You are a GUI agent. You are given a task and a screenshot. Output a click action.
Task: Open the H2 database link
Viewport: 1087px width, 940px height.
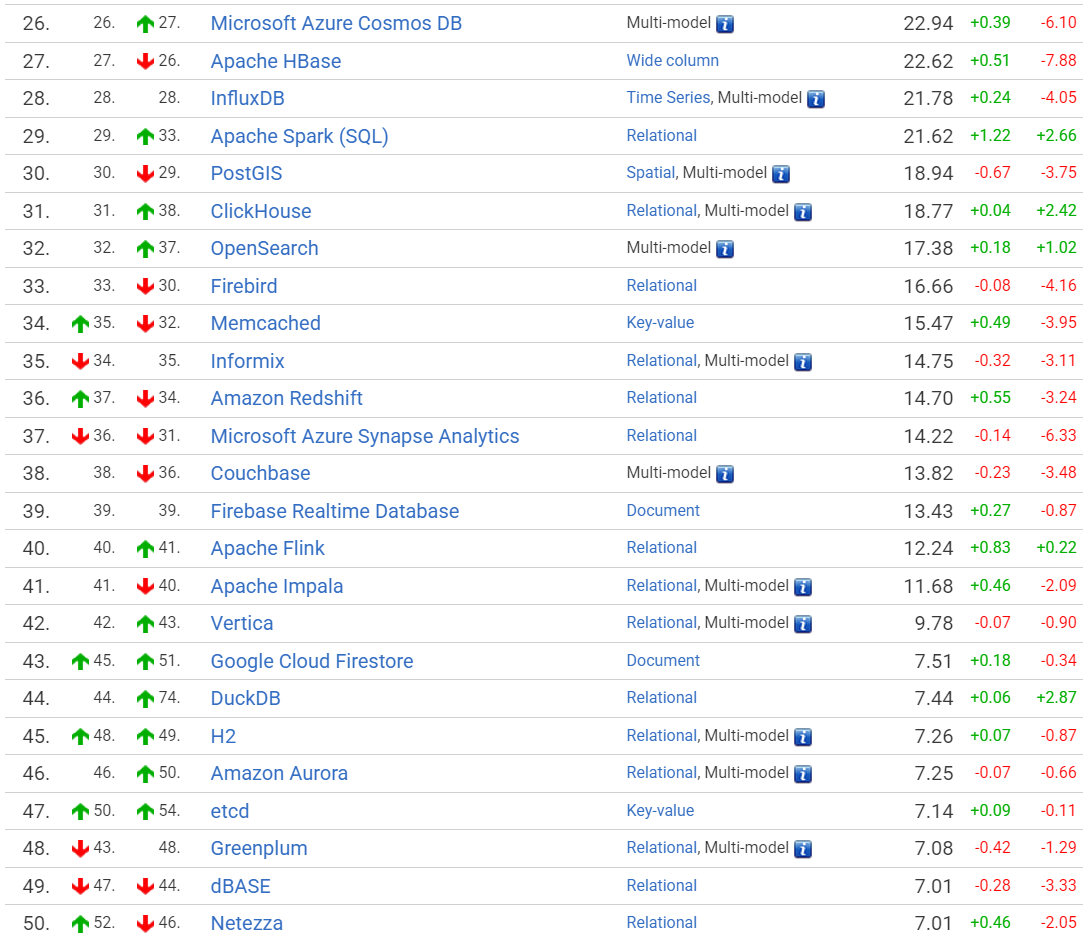[x=223, y=736]
